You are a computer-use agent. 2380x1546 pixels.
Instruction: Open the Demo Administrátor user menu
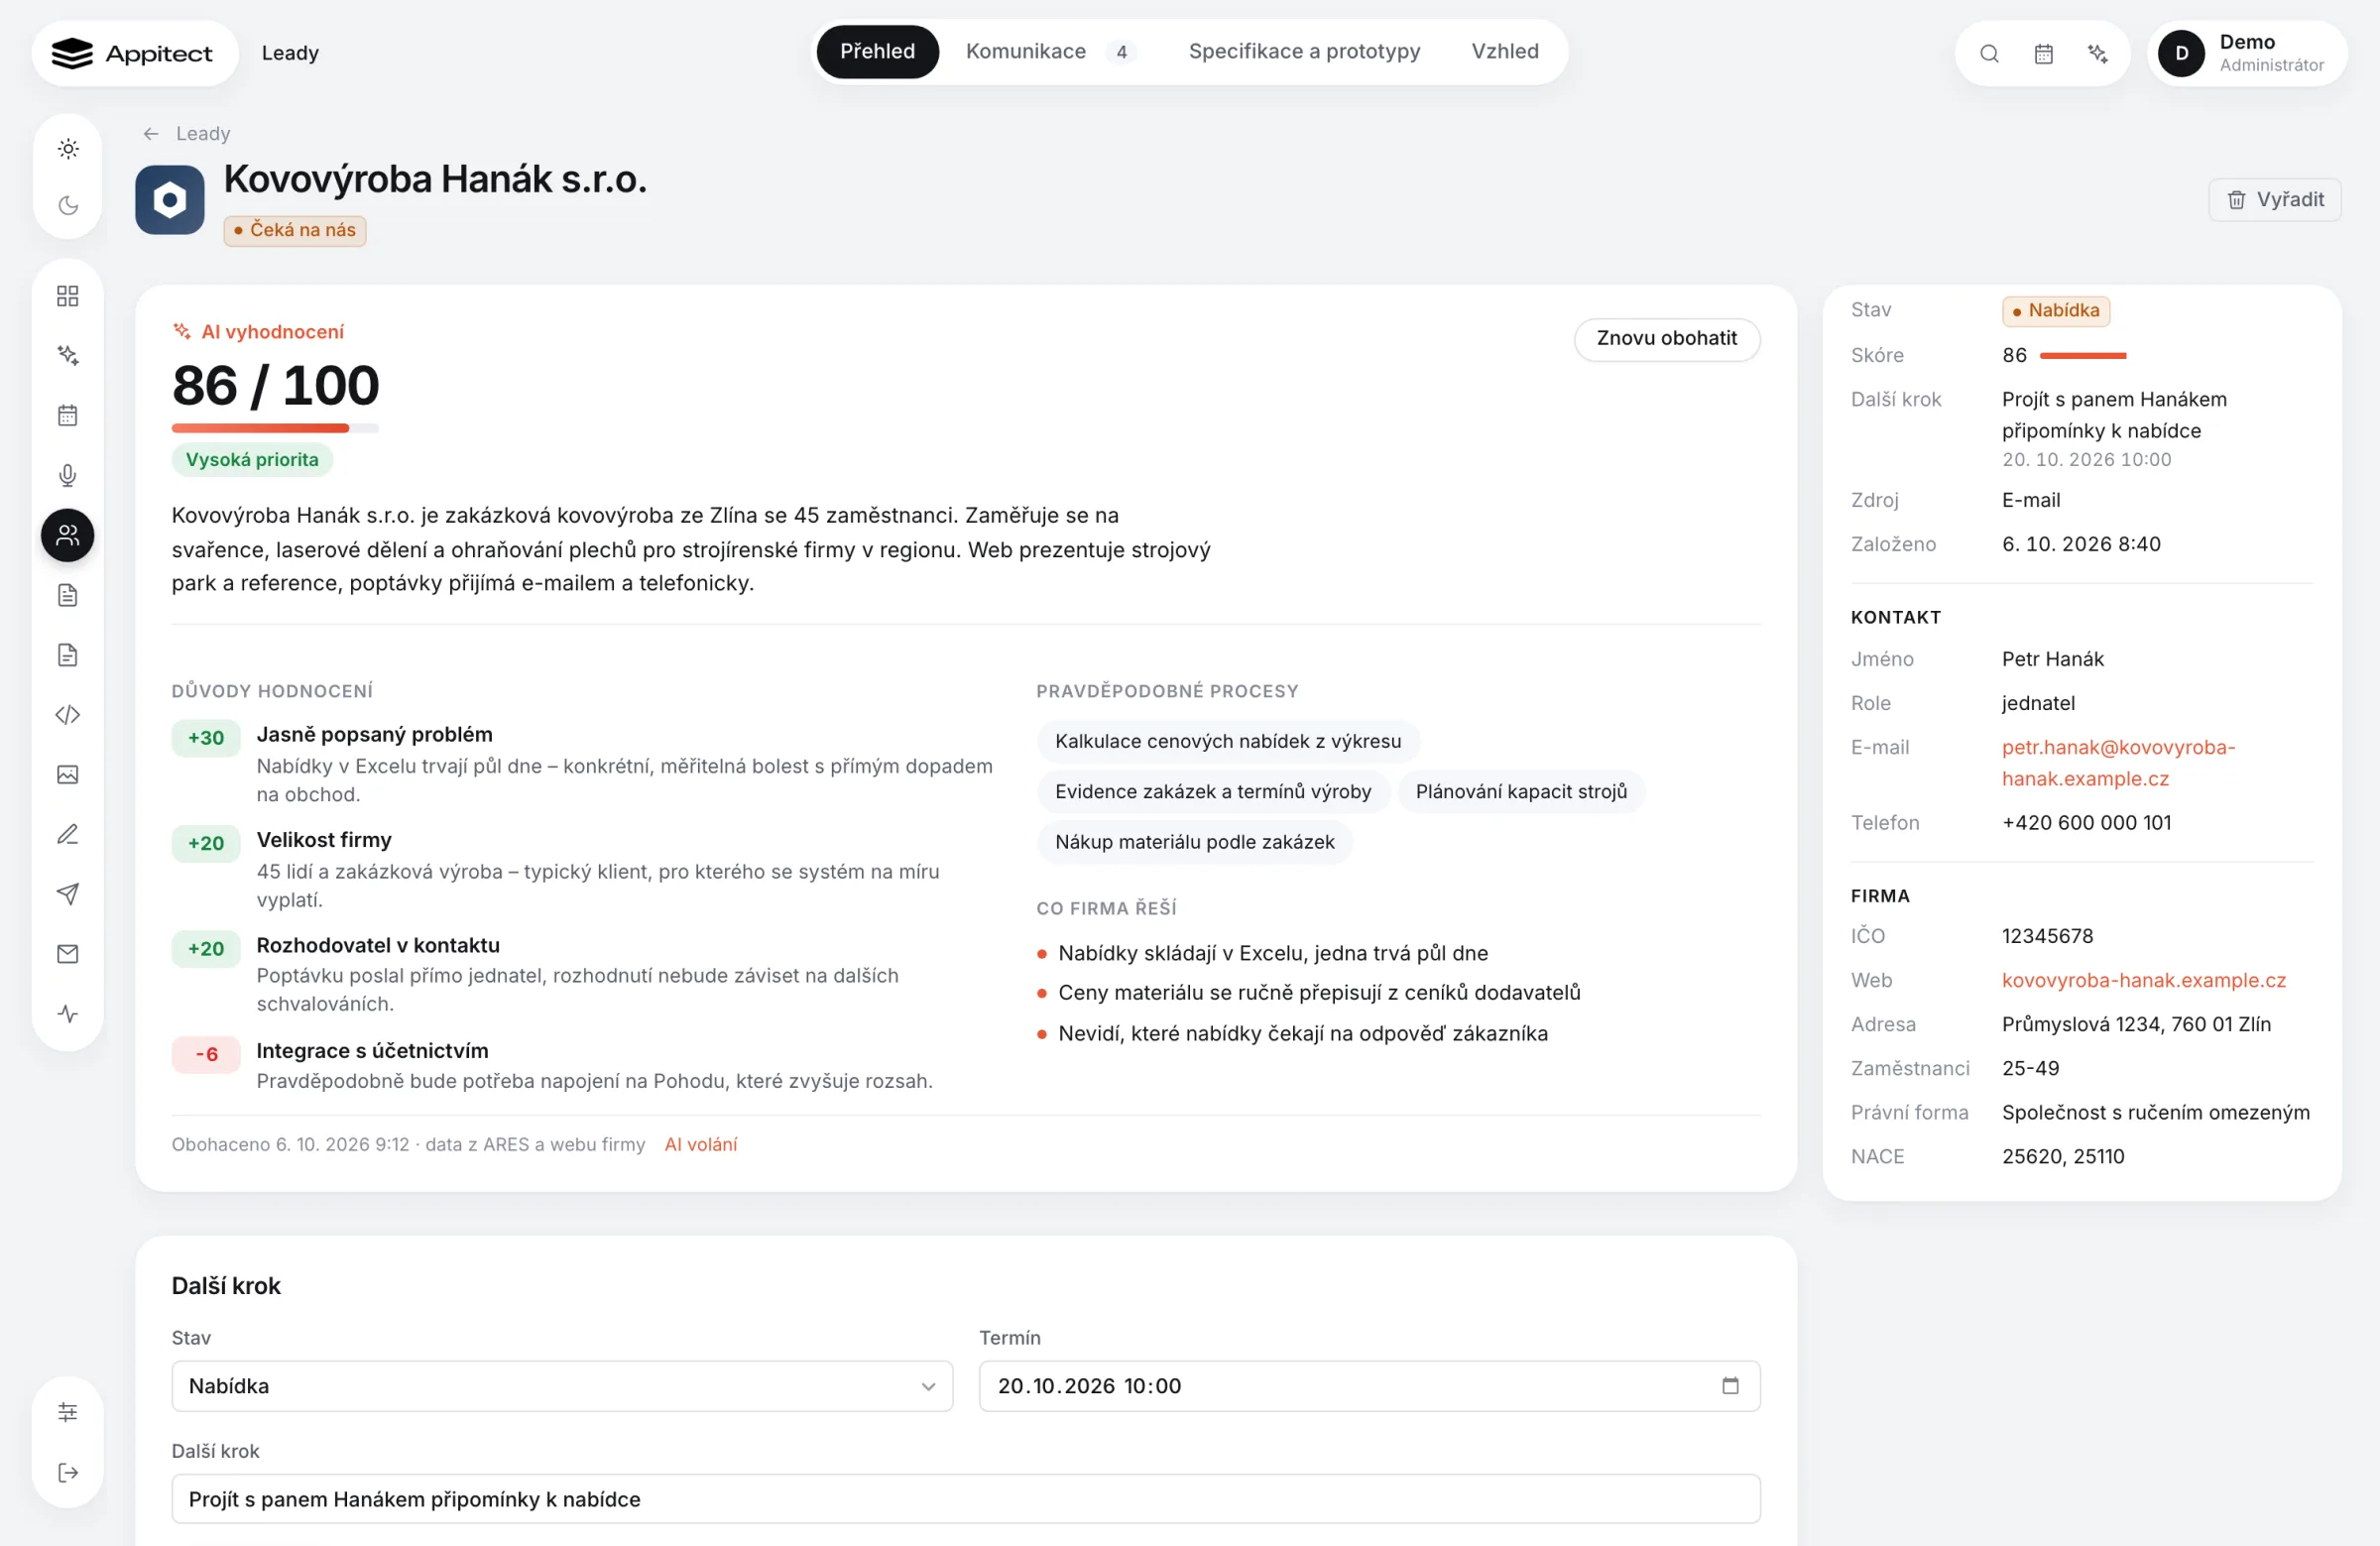pos(2246,53)
